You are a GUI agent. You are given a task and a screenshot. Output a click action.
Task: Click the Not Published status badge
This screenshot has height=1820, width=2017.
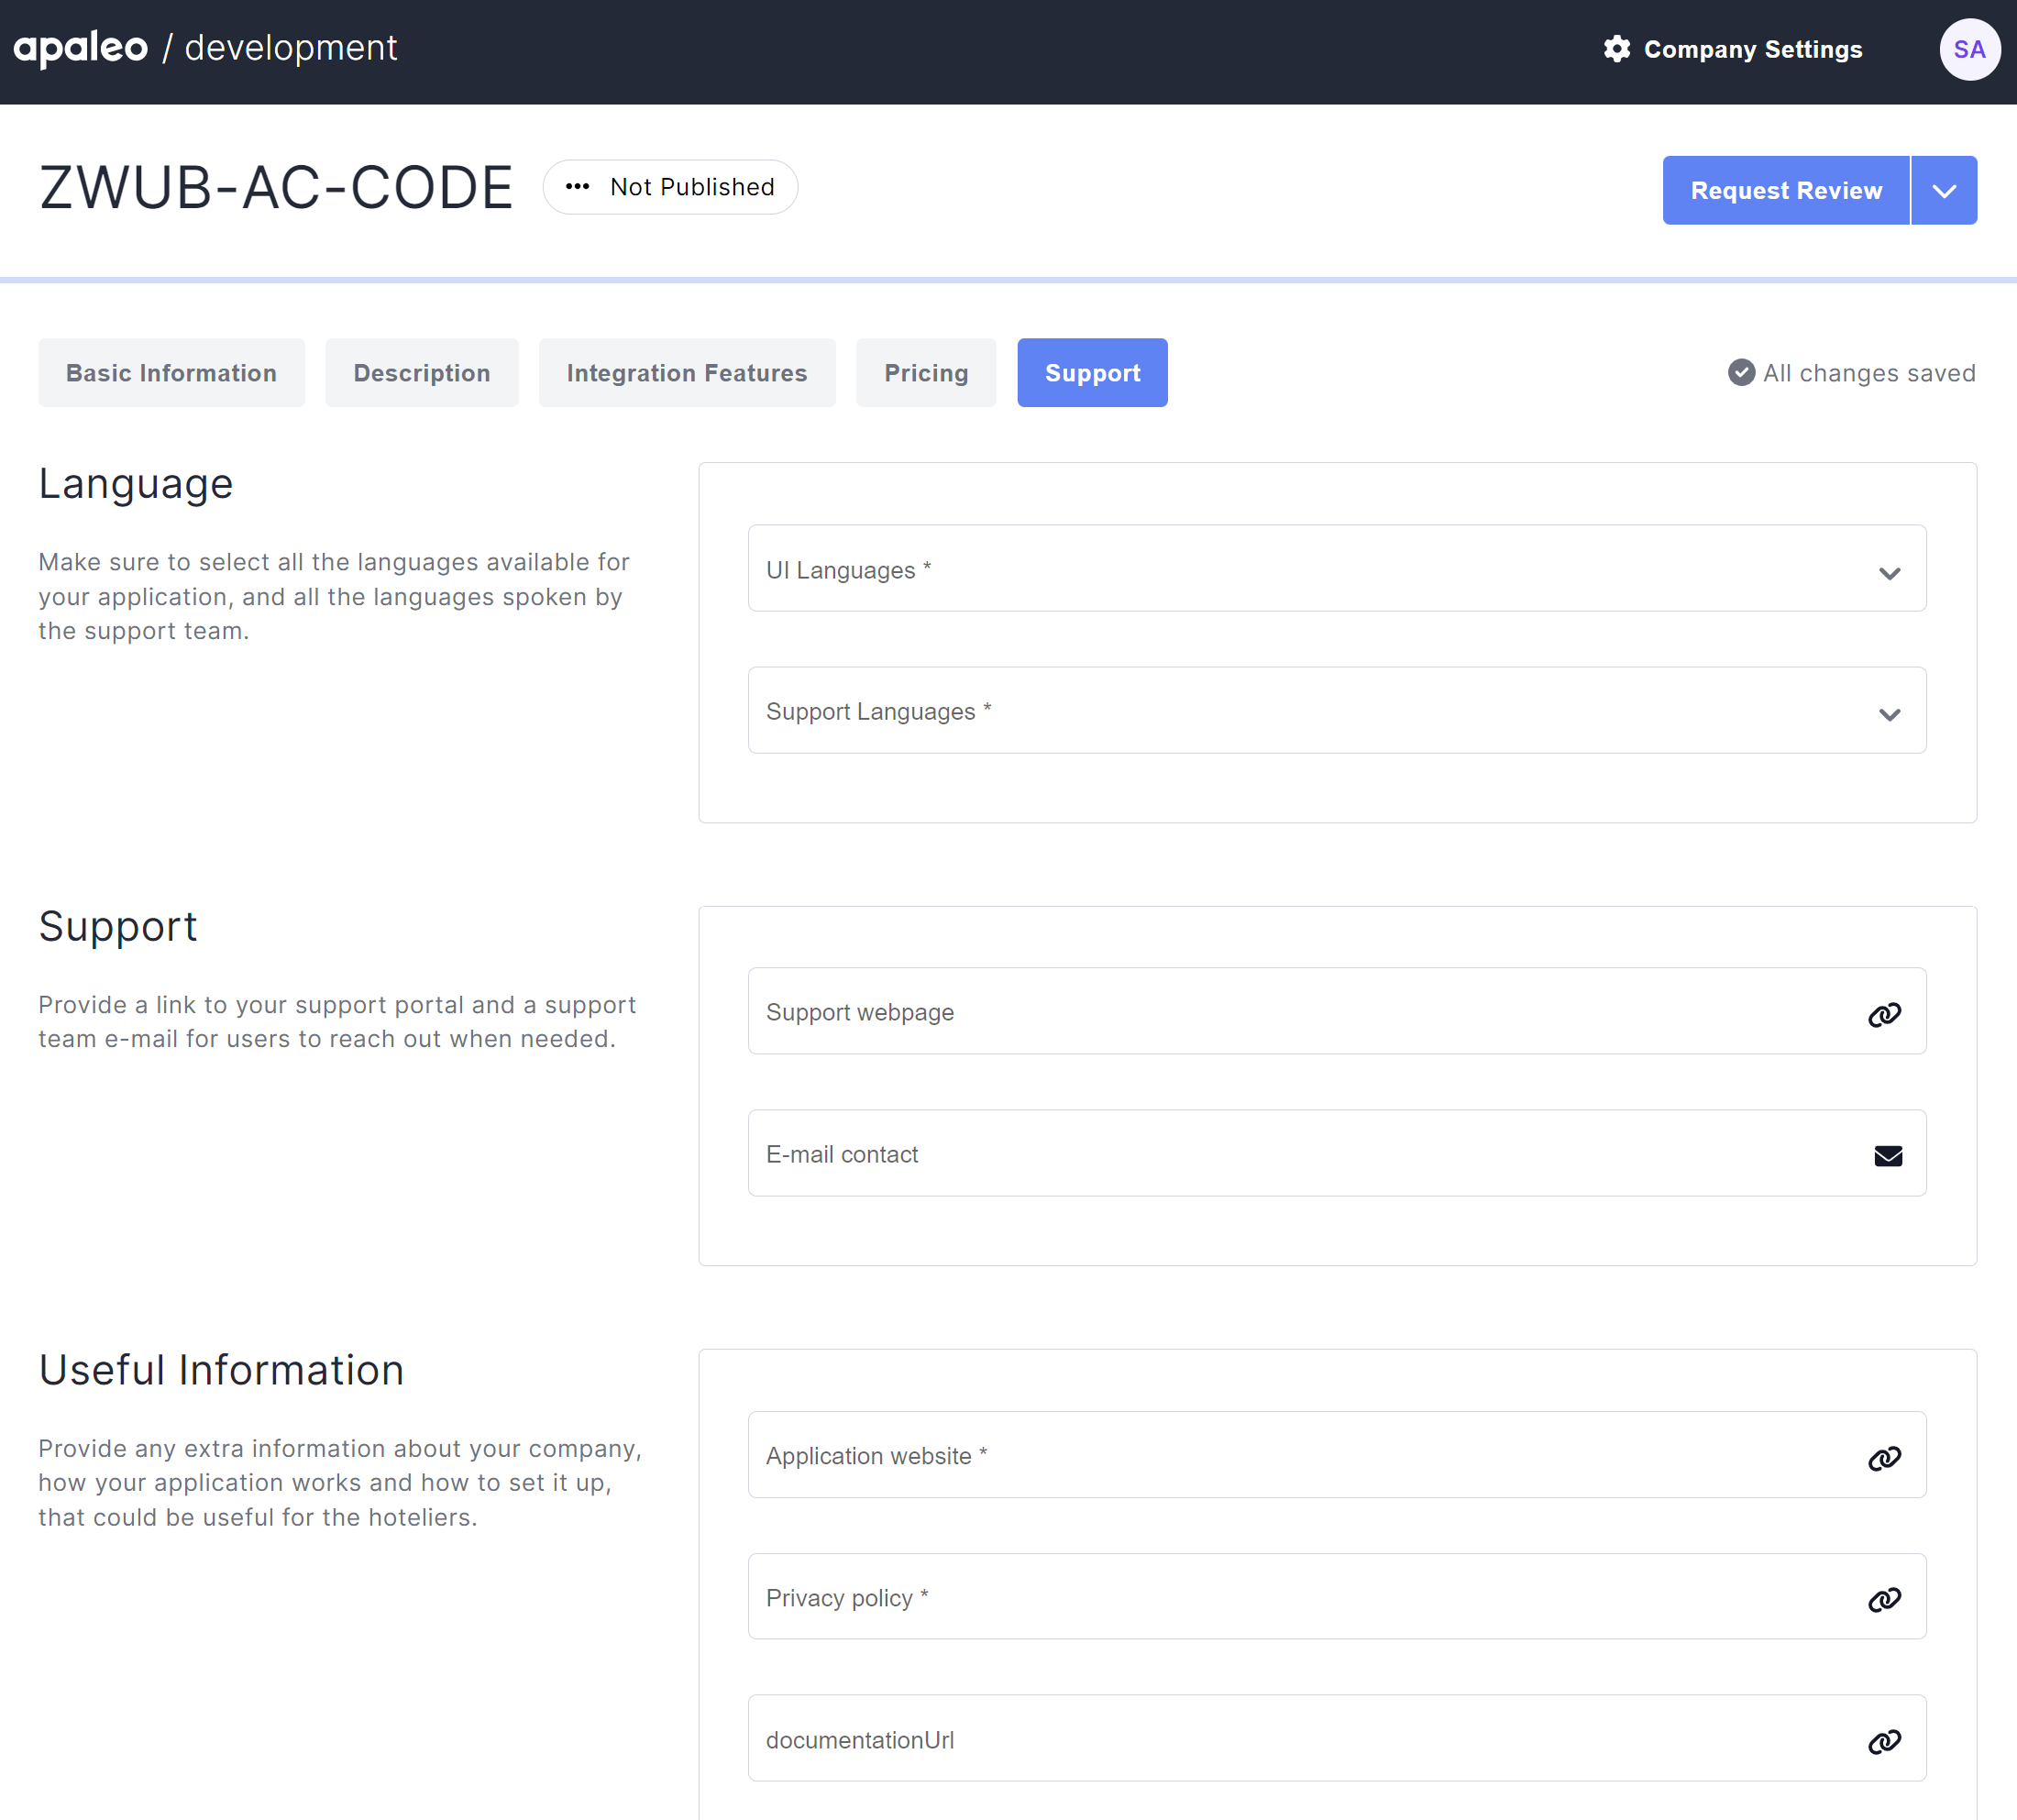[x=670, y=187]
